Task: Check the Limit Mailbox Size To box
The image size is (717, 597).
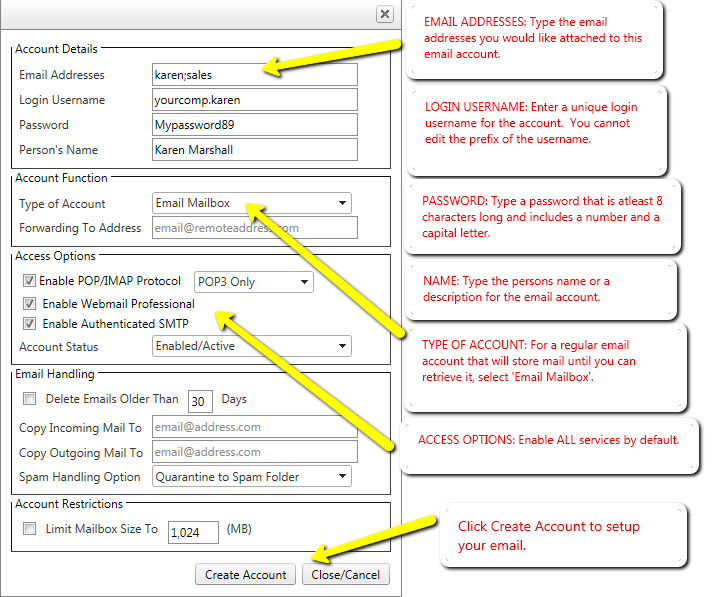Action: (x=30, y=529)
